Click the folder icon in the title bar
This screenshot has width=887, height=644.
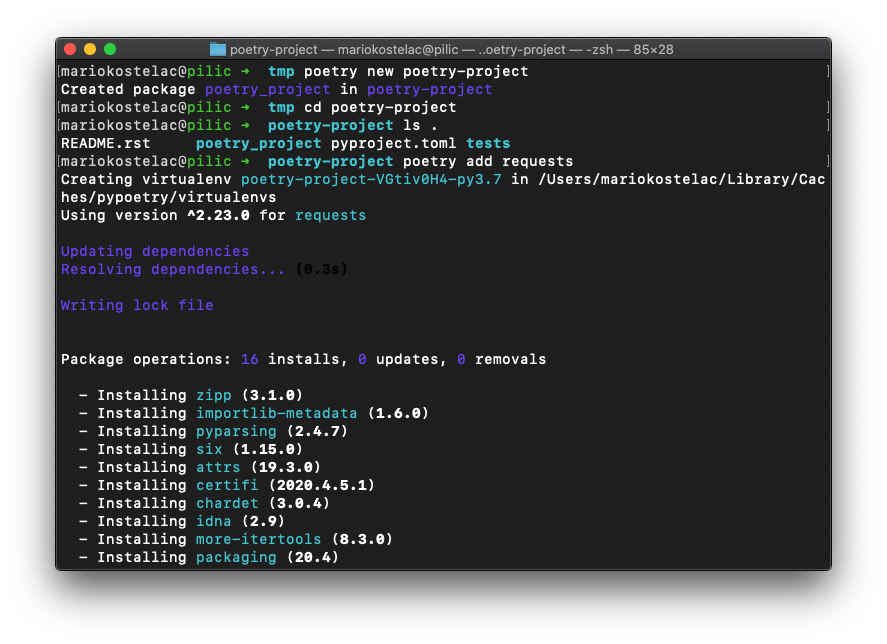pyautogui.click(x=218, y=50)
